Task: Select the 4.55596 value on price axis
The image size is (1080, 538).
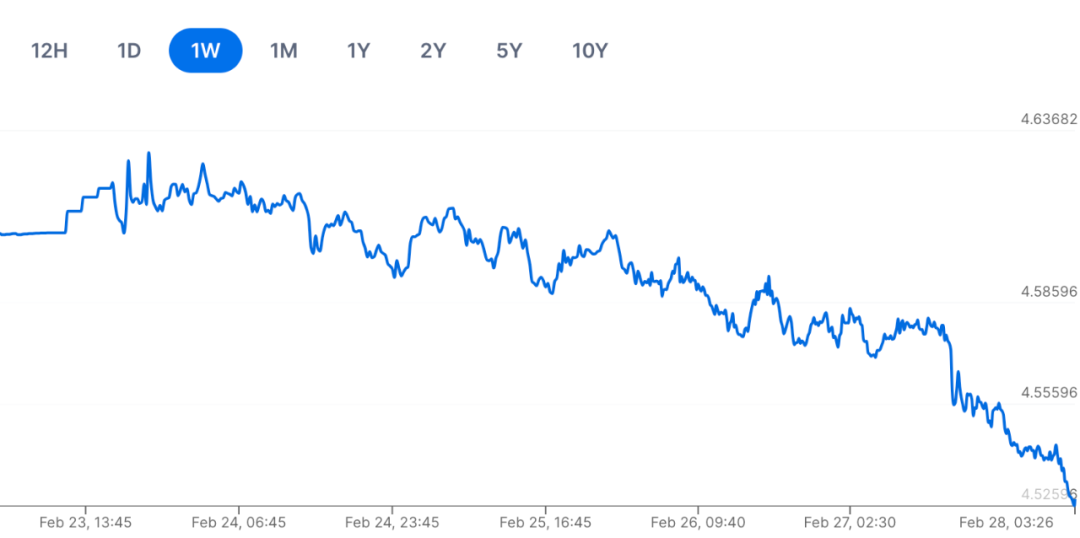Action: [x=1048, y=393]
